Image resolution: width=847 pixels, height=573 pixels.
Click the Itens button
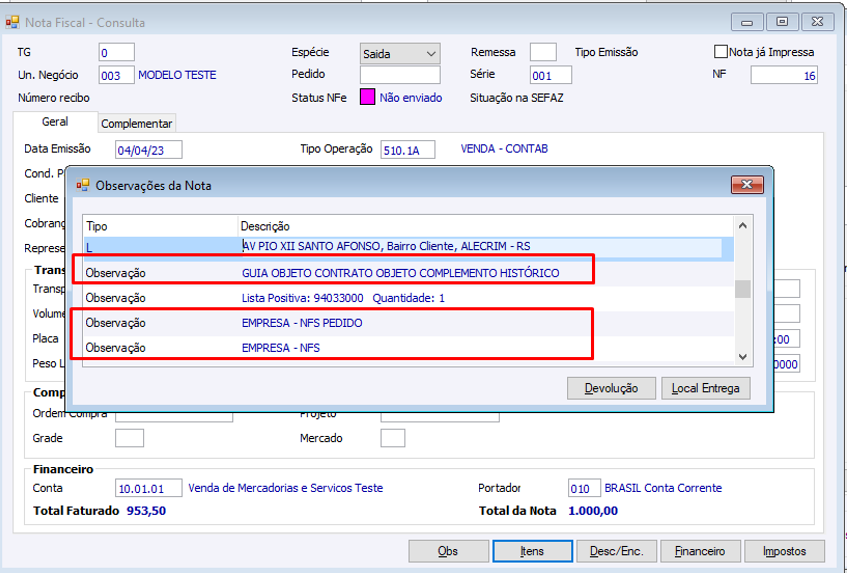point(533,551)
